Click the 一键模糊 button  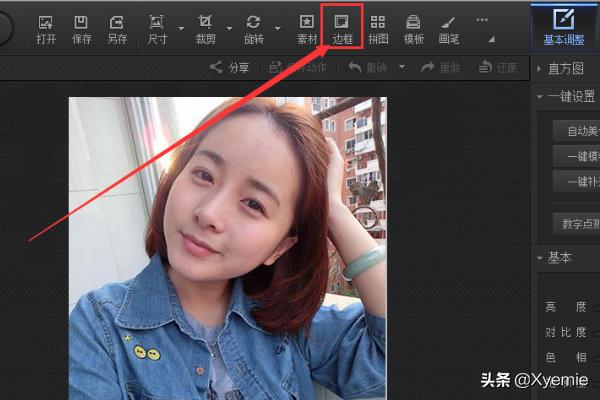[577, 156]
